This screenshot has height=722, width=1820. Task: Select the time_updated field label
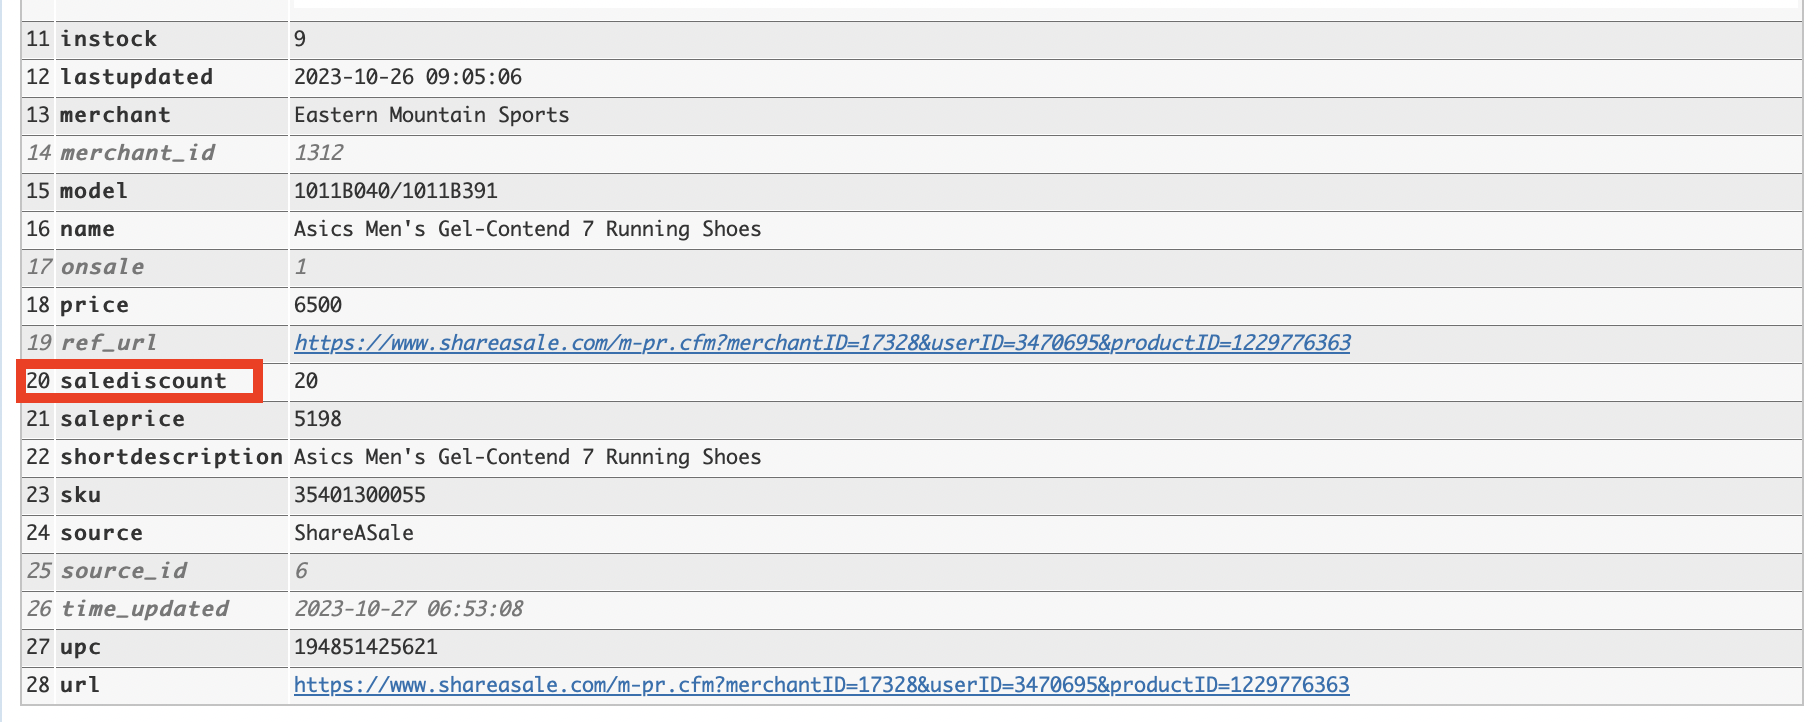pyautogui.click(x=144, y=609)
